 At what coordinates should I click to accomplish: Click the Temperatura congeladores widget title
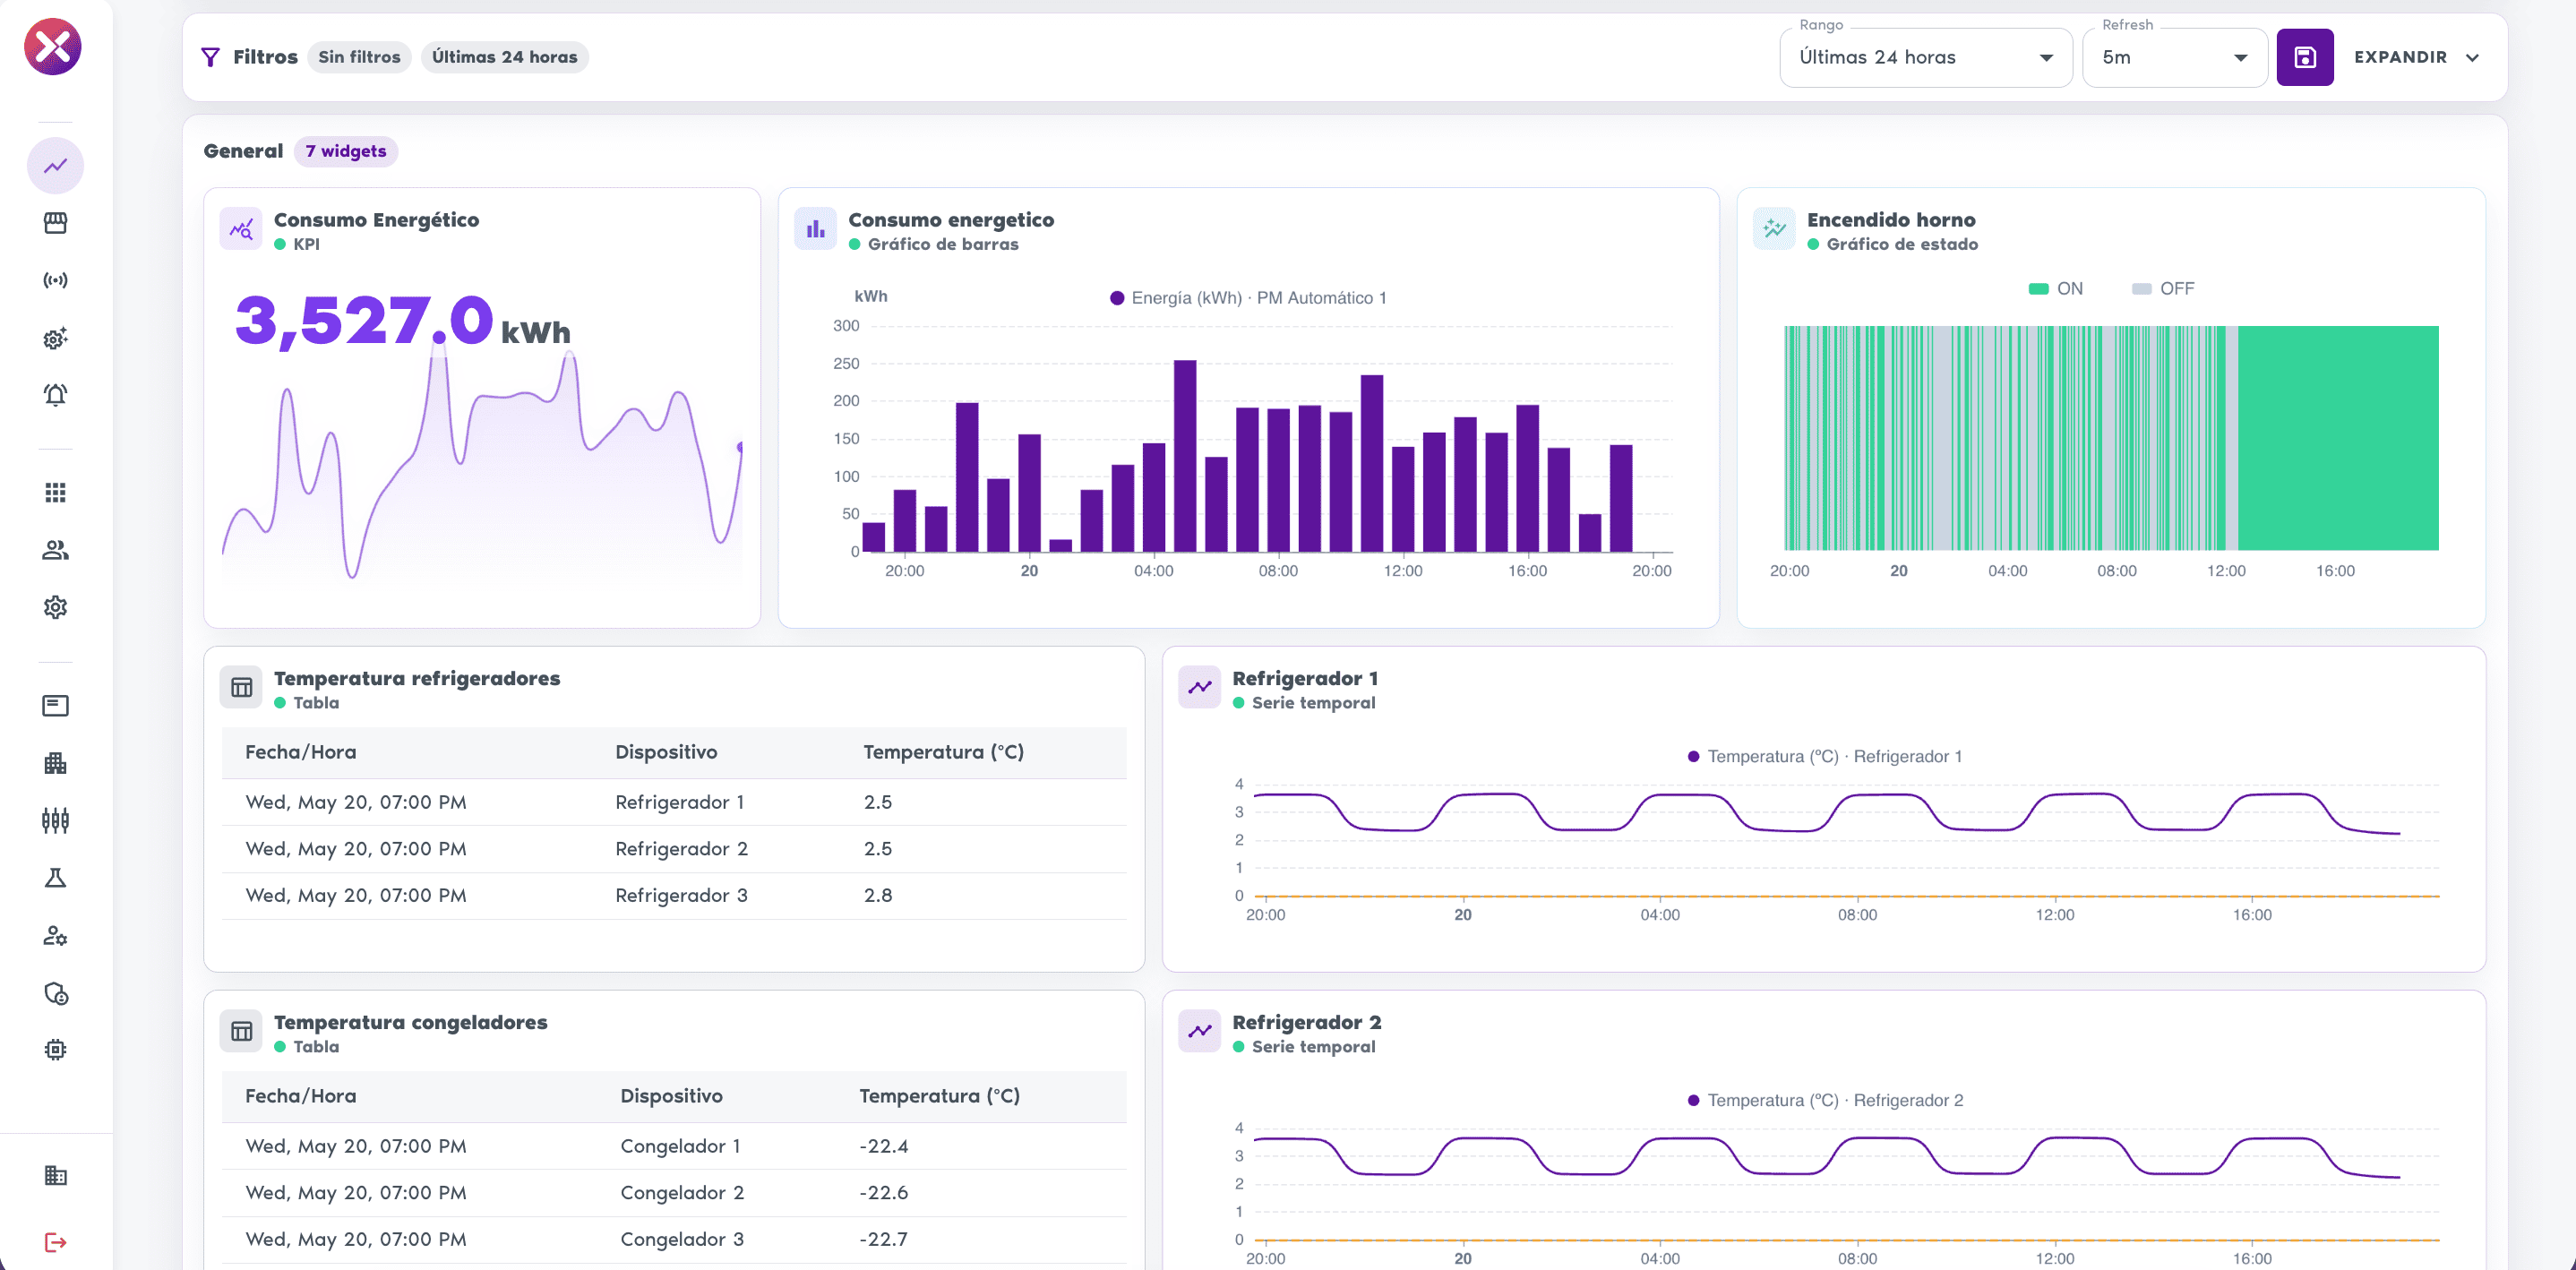(x=410, y=1022)
